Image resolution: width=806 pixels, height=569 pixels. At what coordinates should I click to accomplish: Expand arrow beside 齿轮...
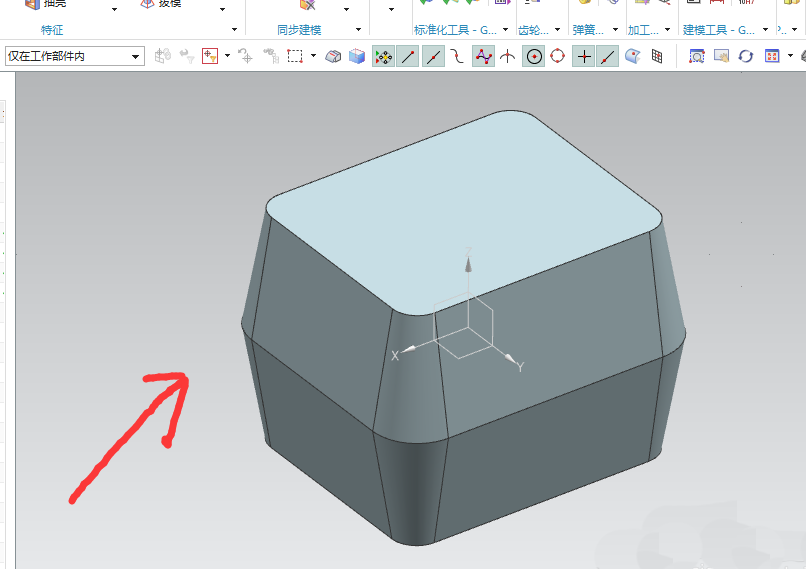coord(557,30)
